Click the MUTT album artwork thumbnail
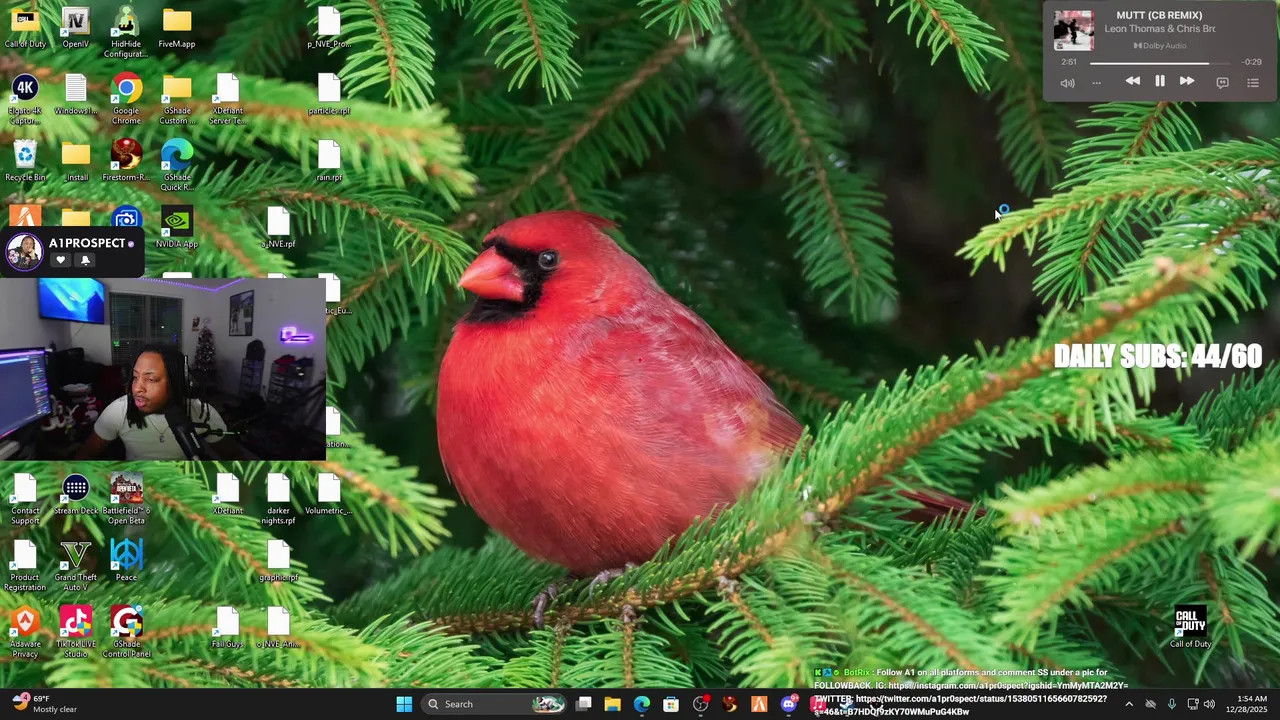This screenshot has height=720, width=1280. tap(1073, 30)
